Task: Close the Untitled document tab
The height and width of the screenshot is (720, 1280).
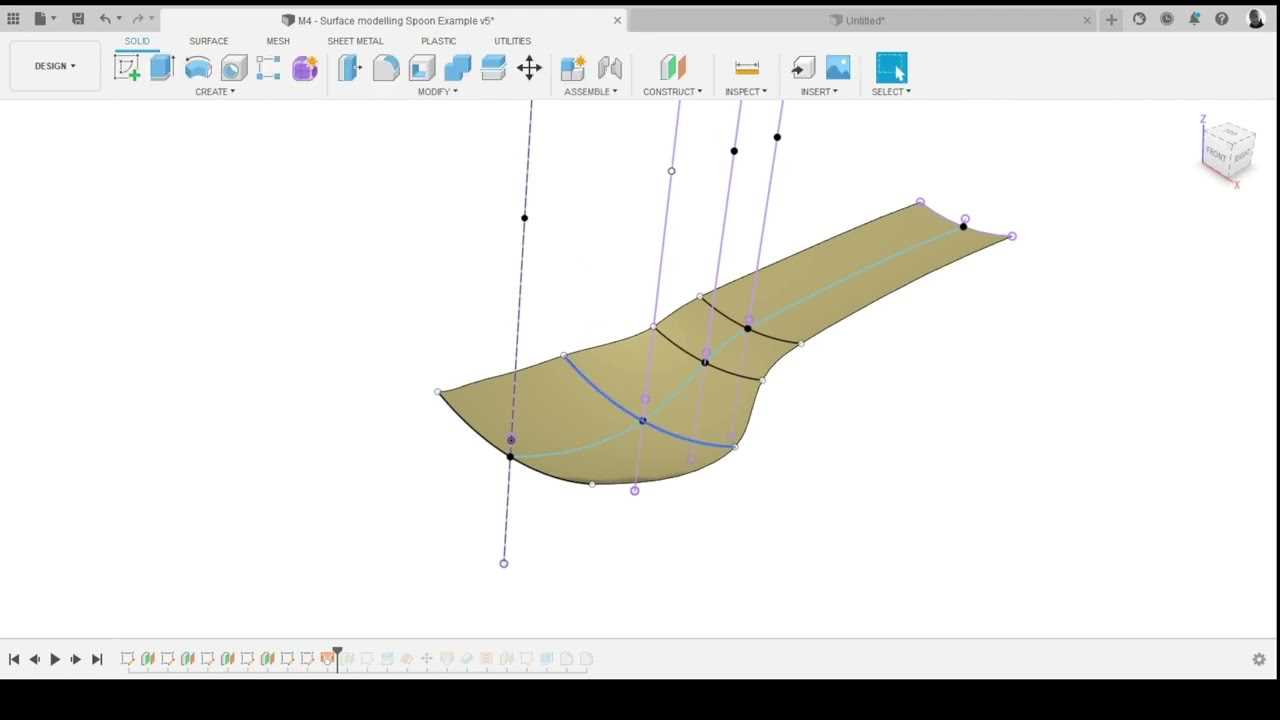Action: point(1087,20)
